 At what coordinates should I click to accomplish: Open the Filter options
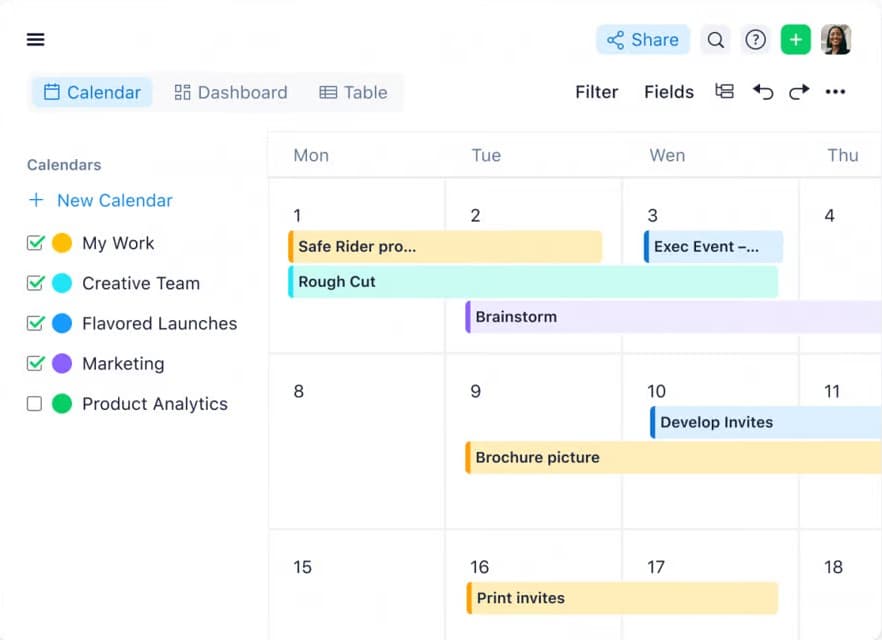point(596,91)
